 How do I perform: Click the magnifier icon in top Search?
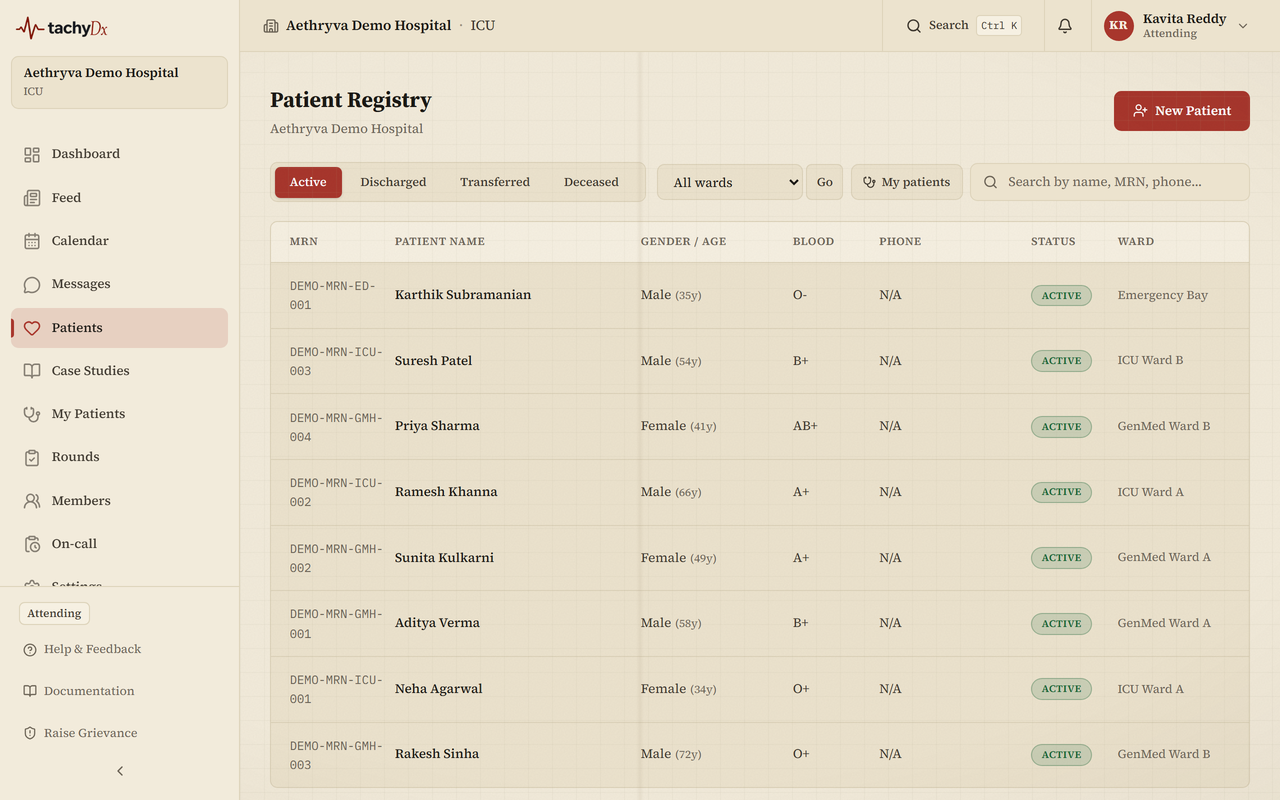pos(913,26)
